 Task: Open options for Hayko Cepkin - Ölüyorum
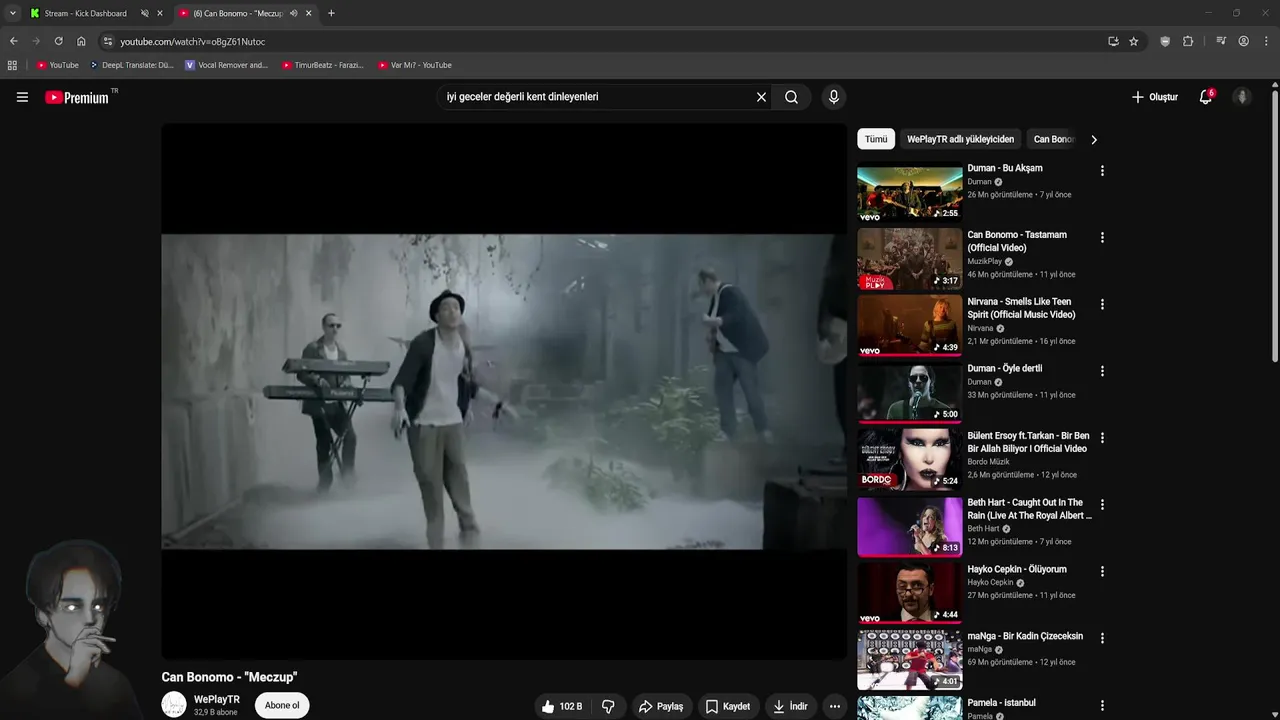click(1102, 571)
